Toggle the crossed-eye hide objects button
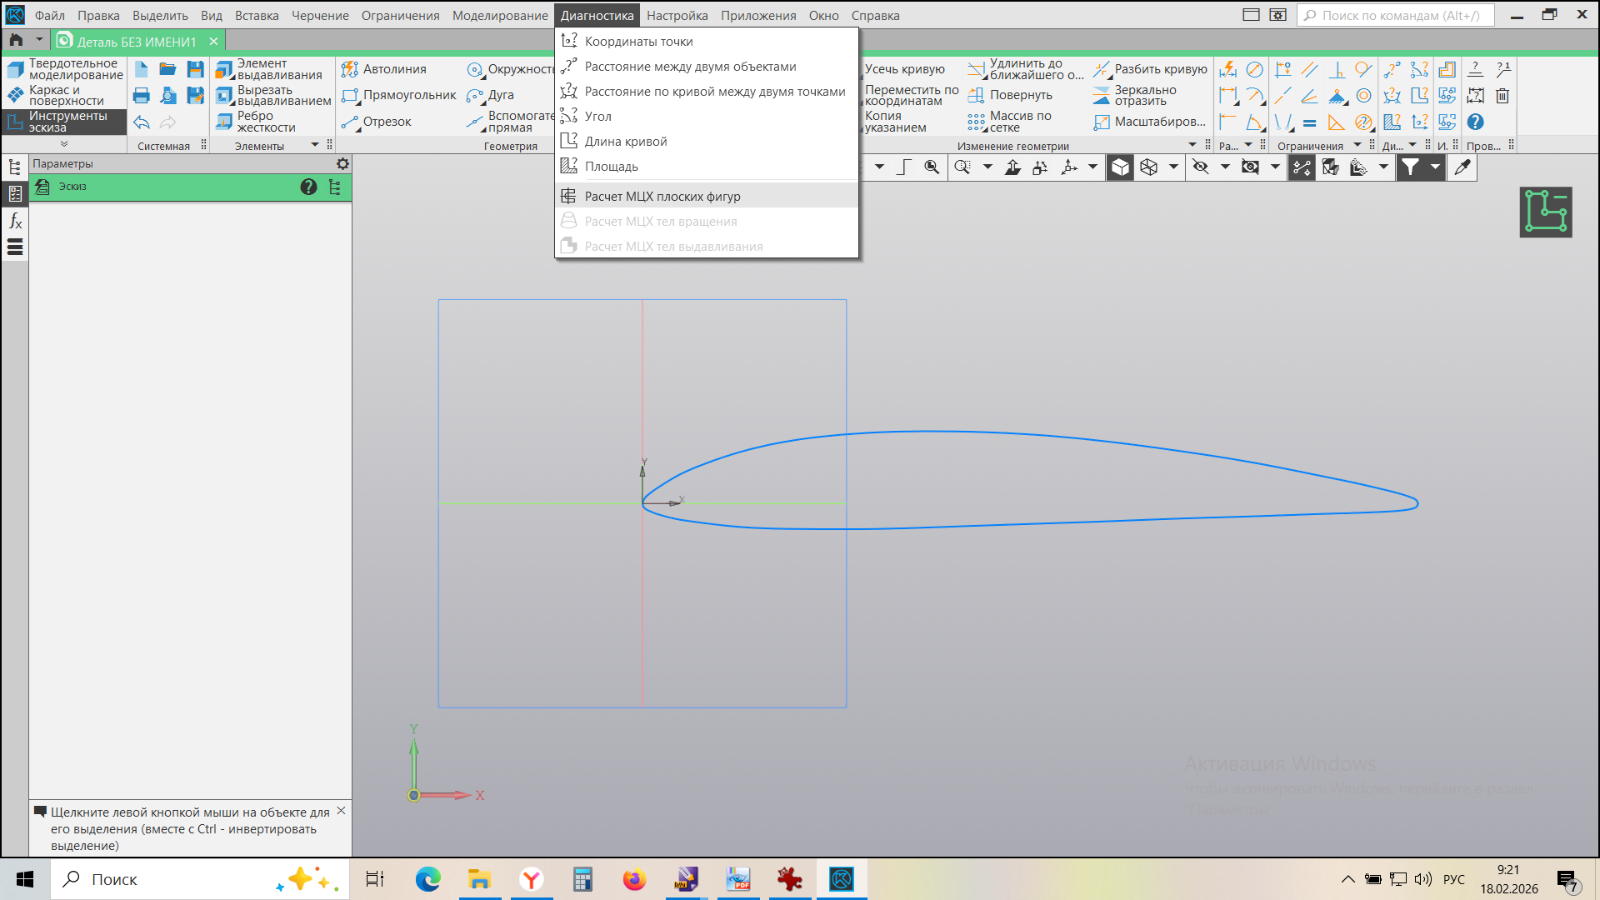The width and height of the screenshot is (1600, 900). pyautogui.click(x=1201, y=167)
